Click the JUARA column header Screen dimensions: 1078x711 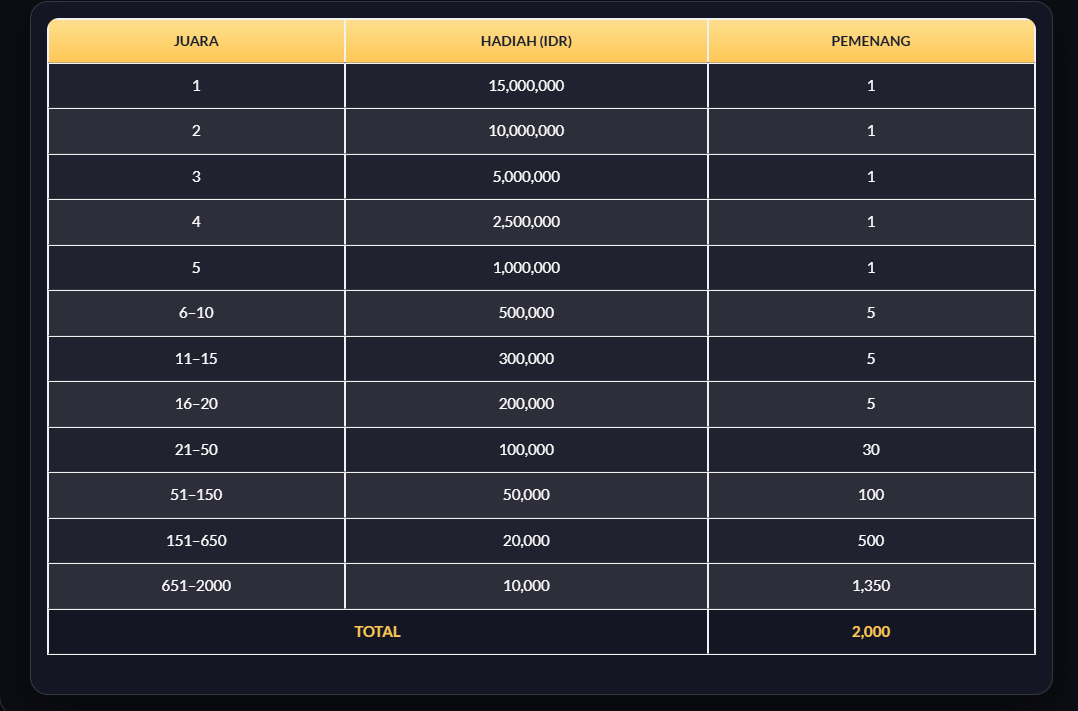[x=196, y=41]
